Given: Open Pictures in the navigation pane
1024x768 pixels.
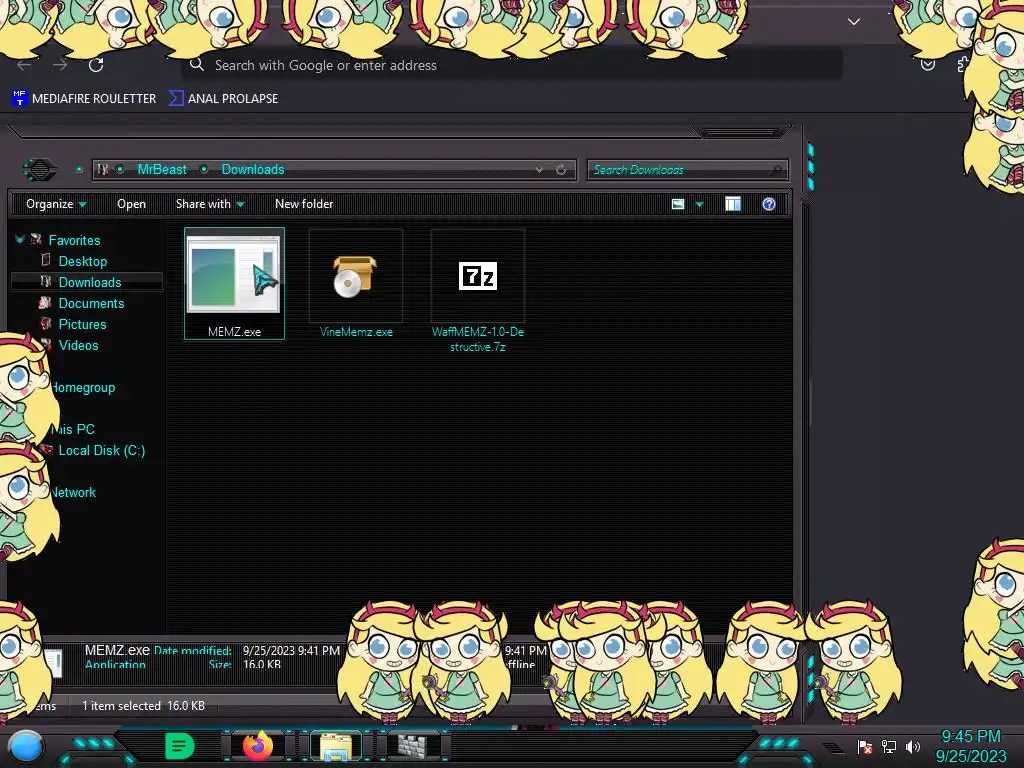Looking at the screenshot, I should pos(82,324).
